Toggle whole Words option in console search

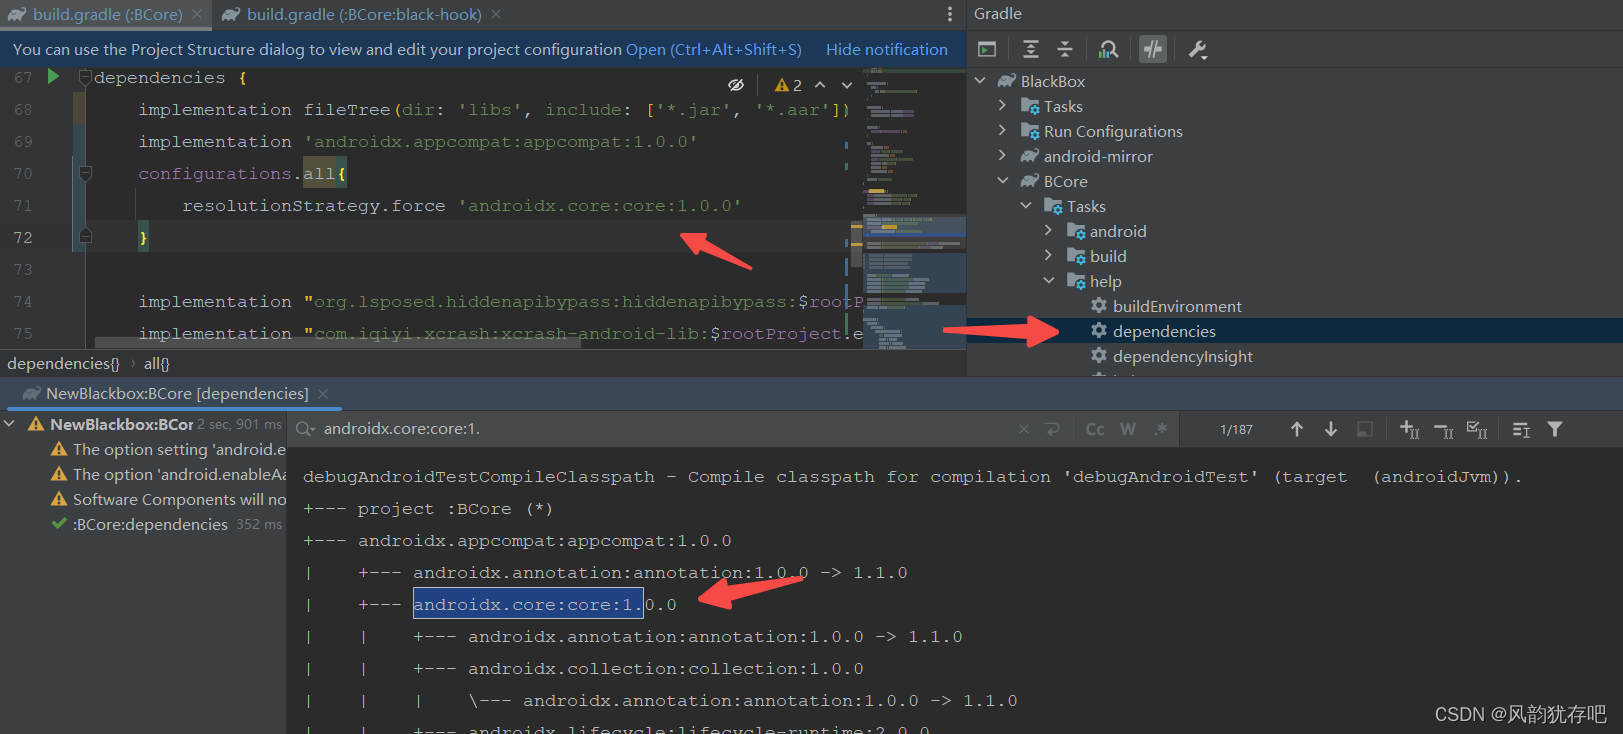[x=1128, y=429]
